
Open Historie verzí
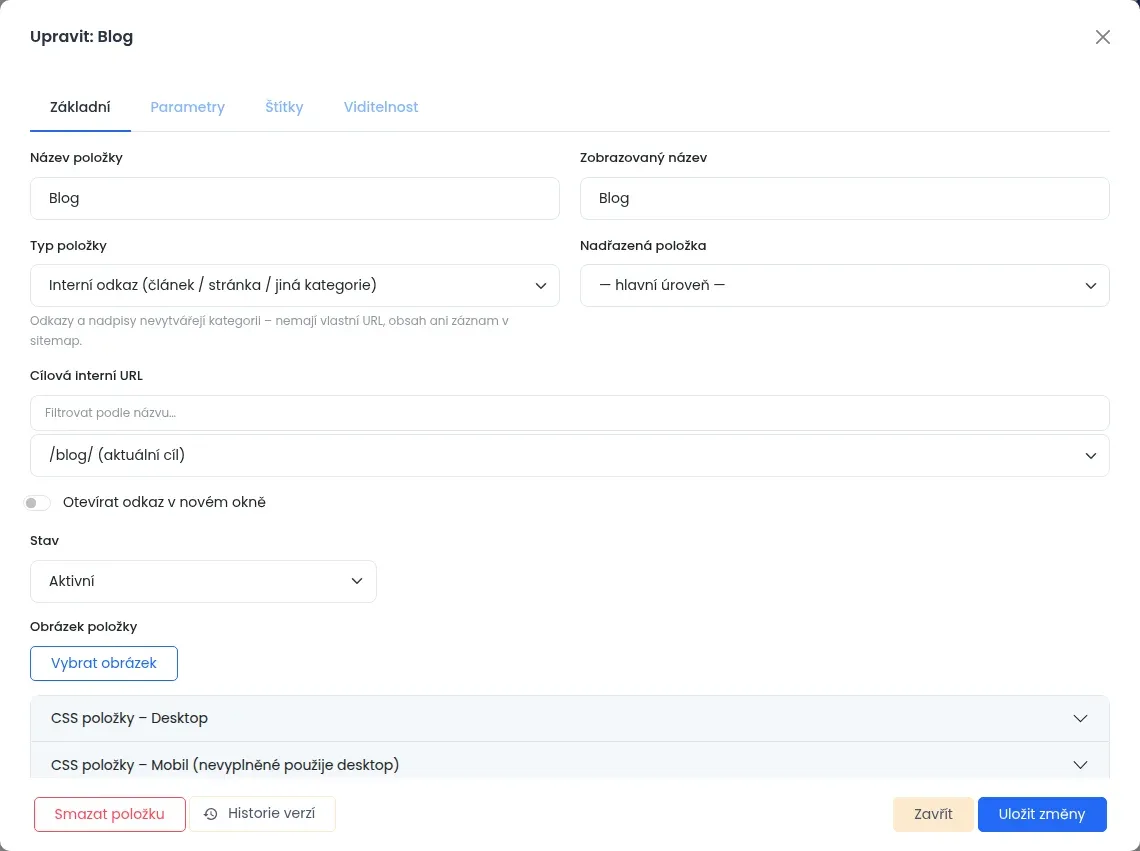coord(262,814)
